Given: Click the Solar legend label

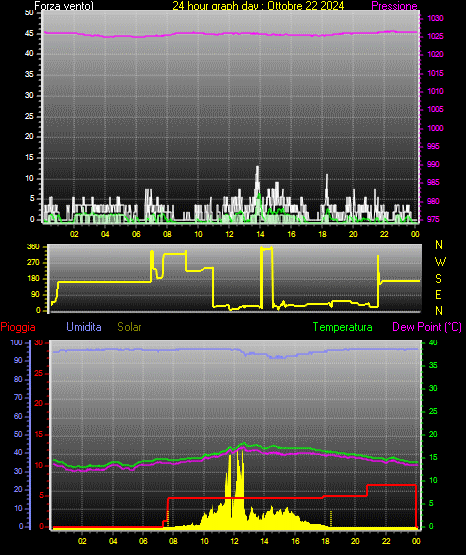Looking at the screenshot, I should [x=129, y=327].
